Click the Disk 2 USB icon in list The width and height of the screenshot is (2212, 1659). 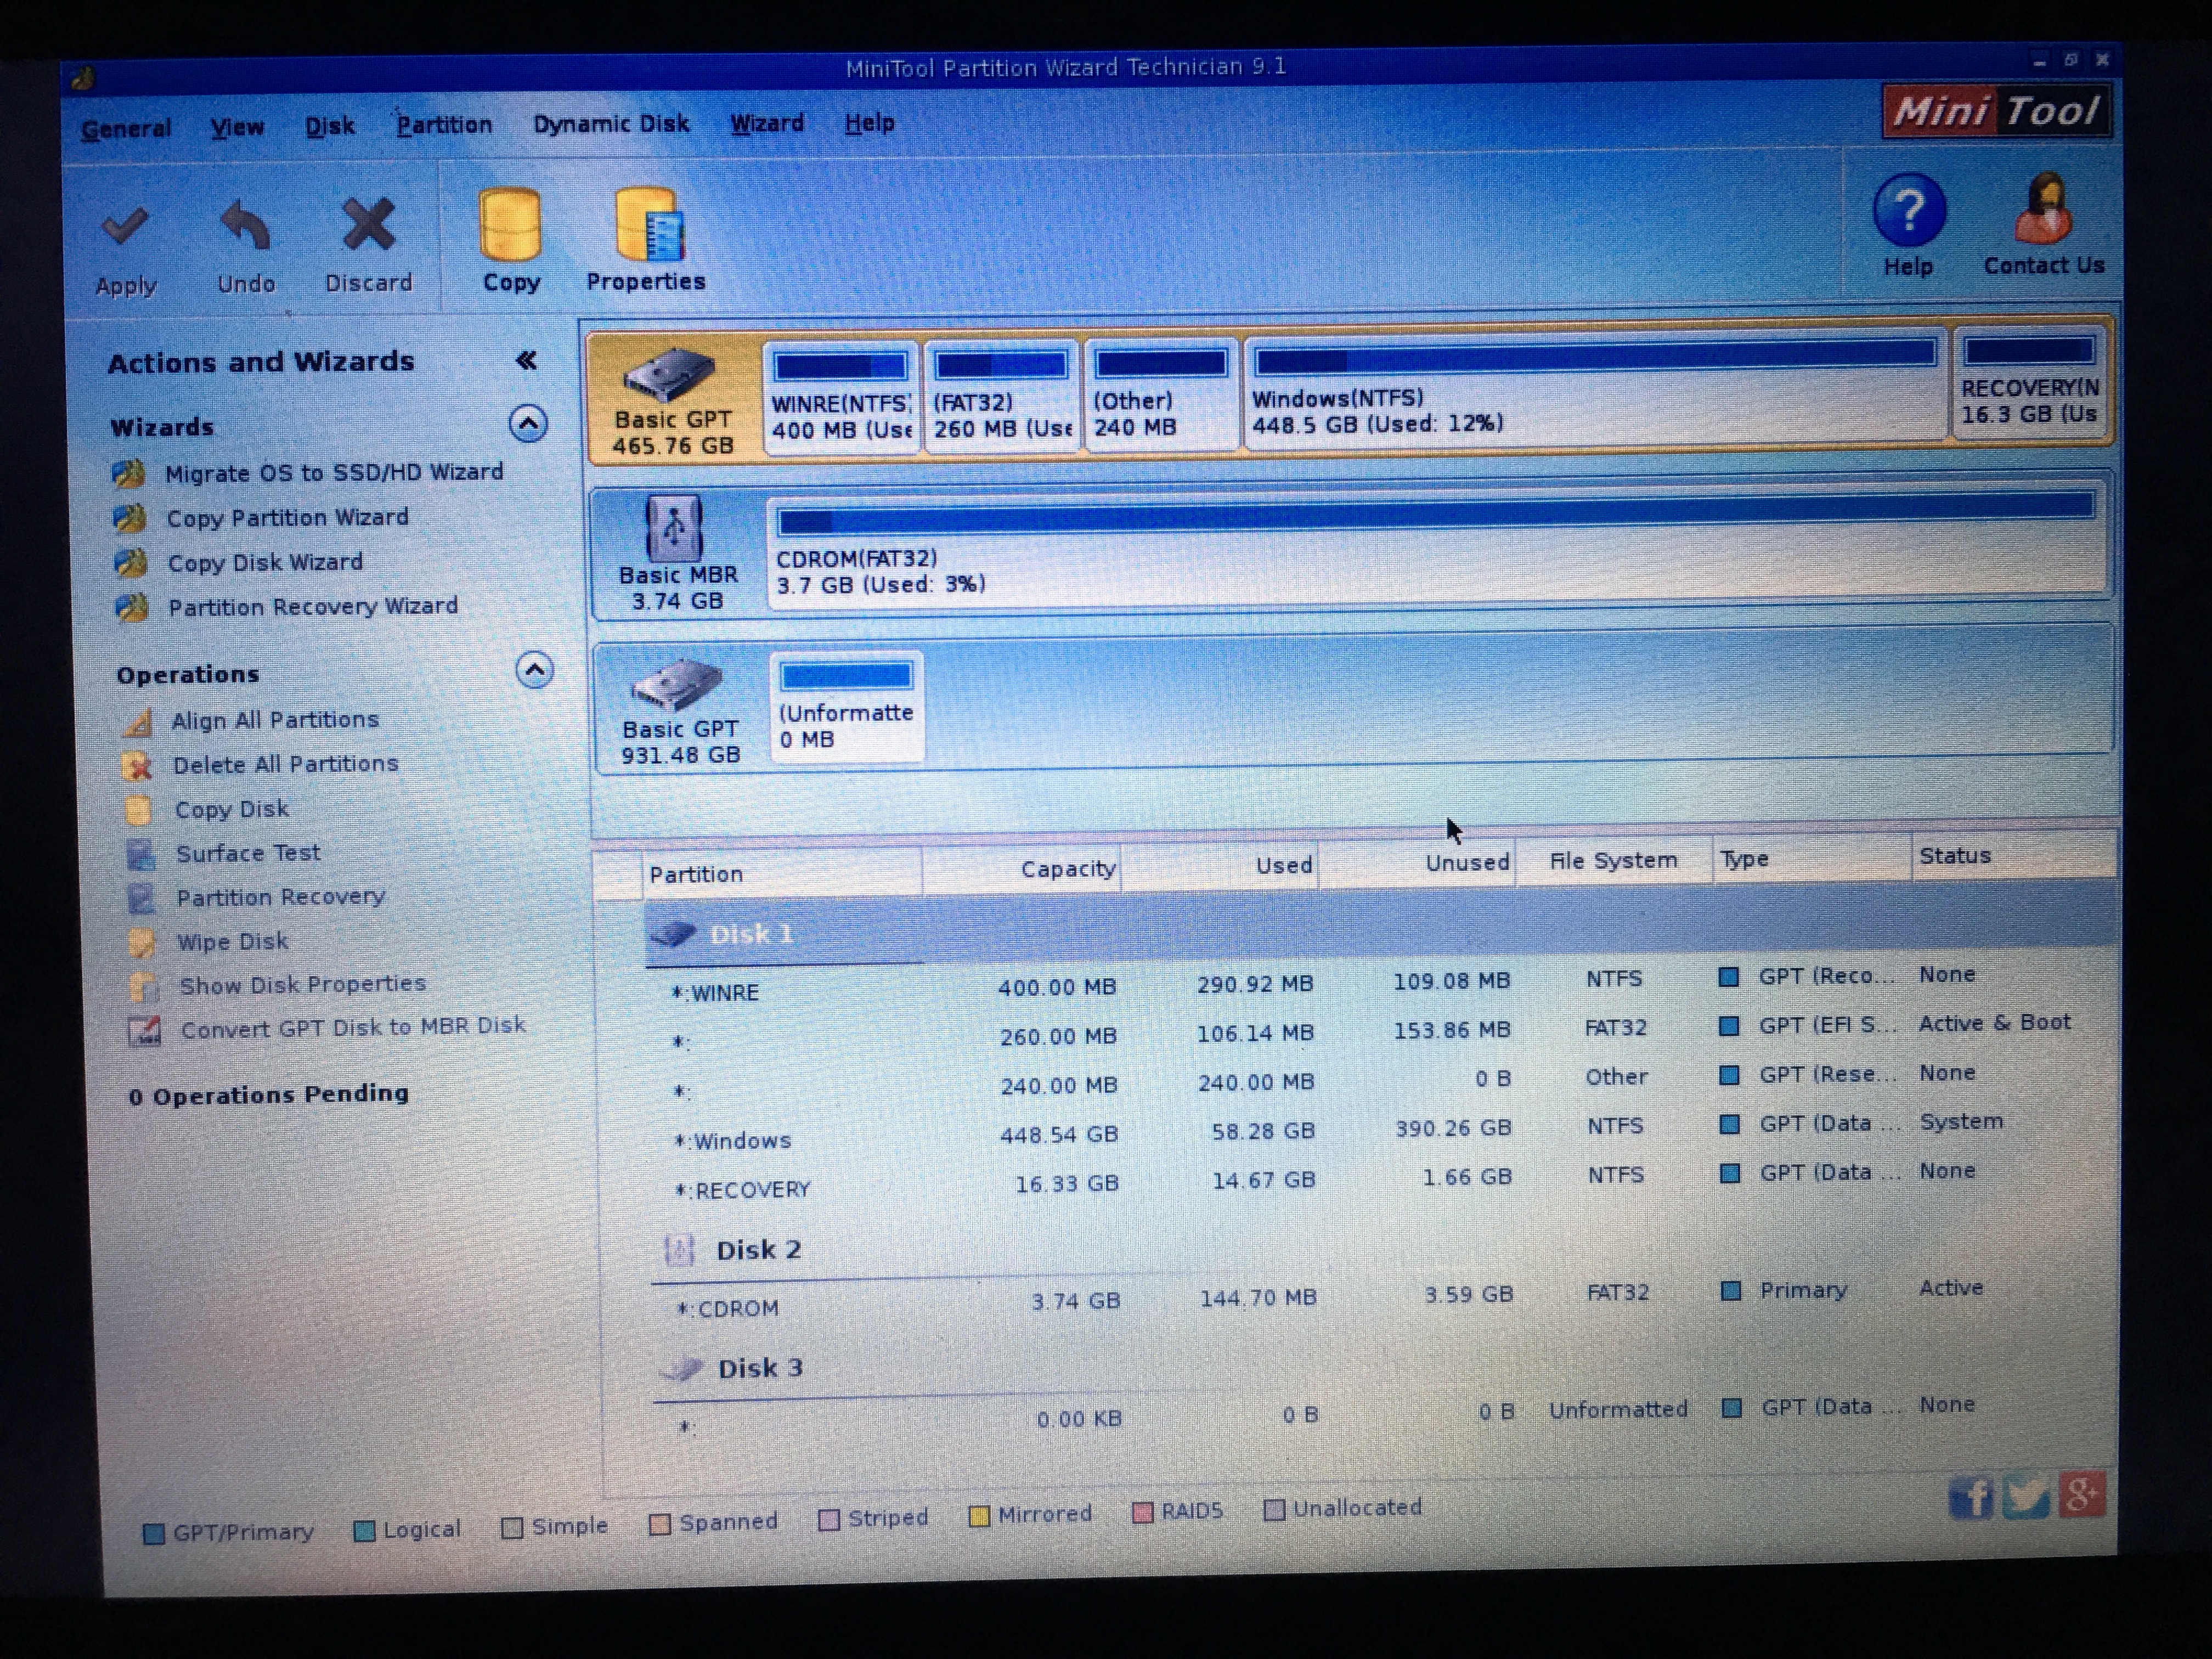(679, 1251)
